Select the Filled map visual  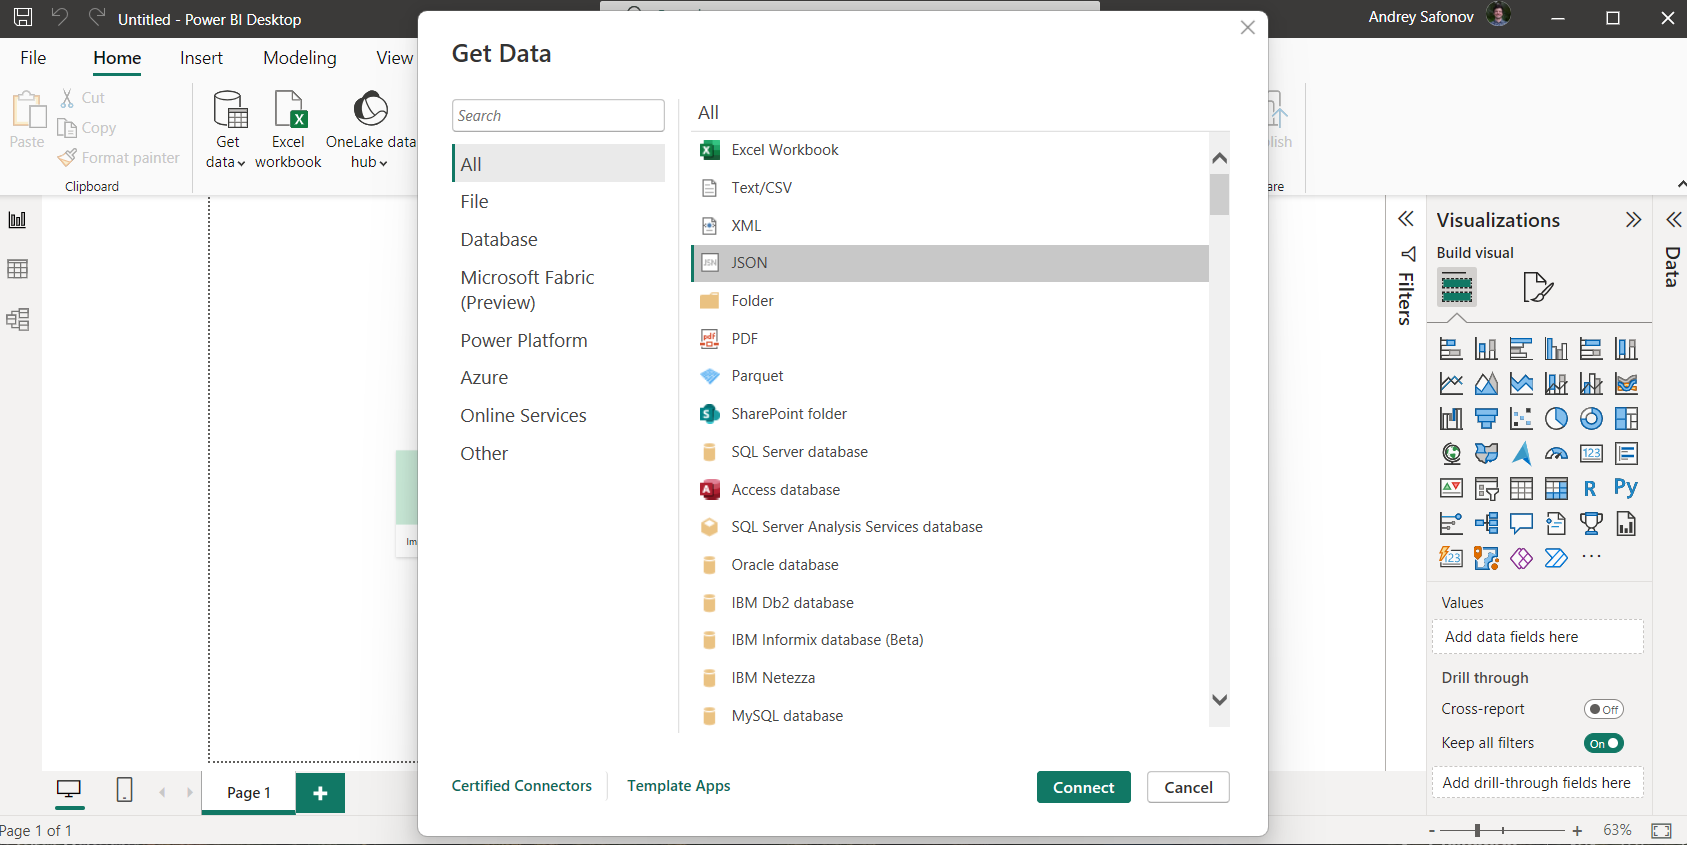[1486, 454]
